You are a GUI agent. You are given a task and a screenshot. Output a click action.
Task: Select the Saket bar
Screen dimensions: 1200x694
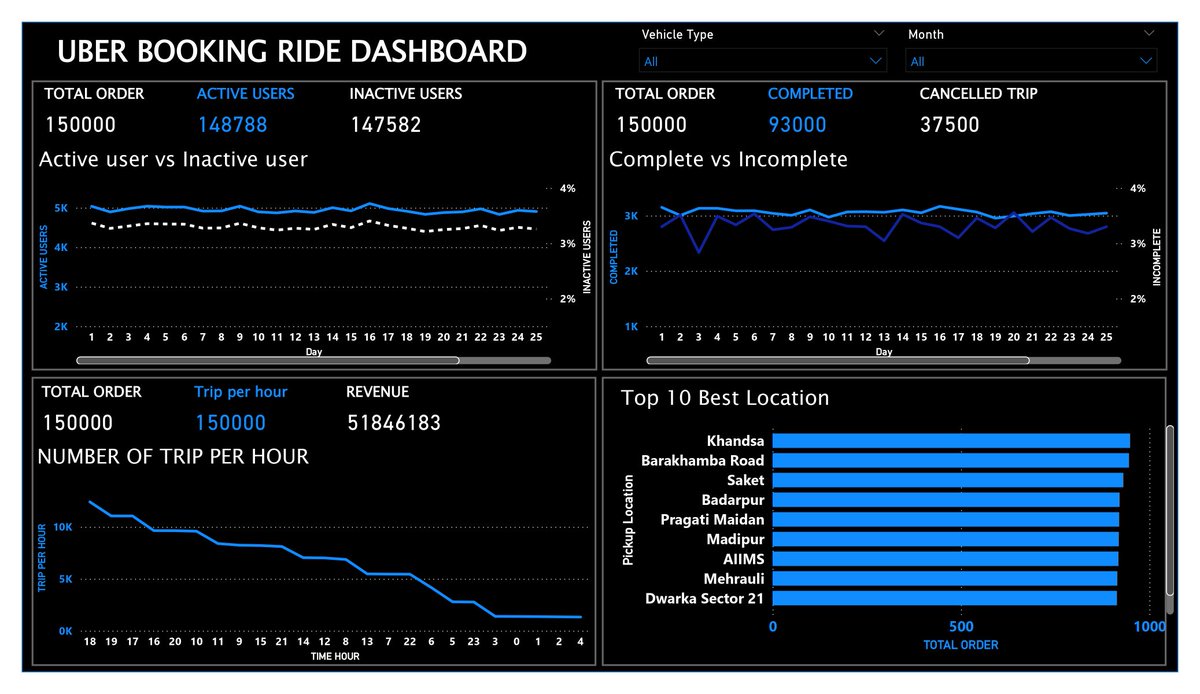[948, 480]
